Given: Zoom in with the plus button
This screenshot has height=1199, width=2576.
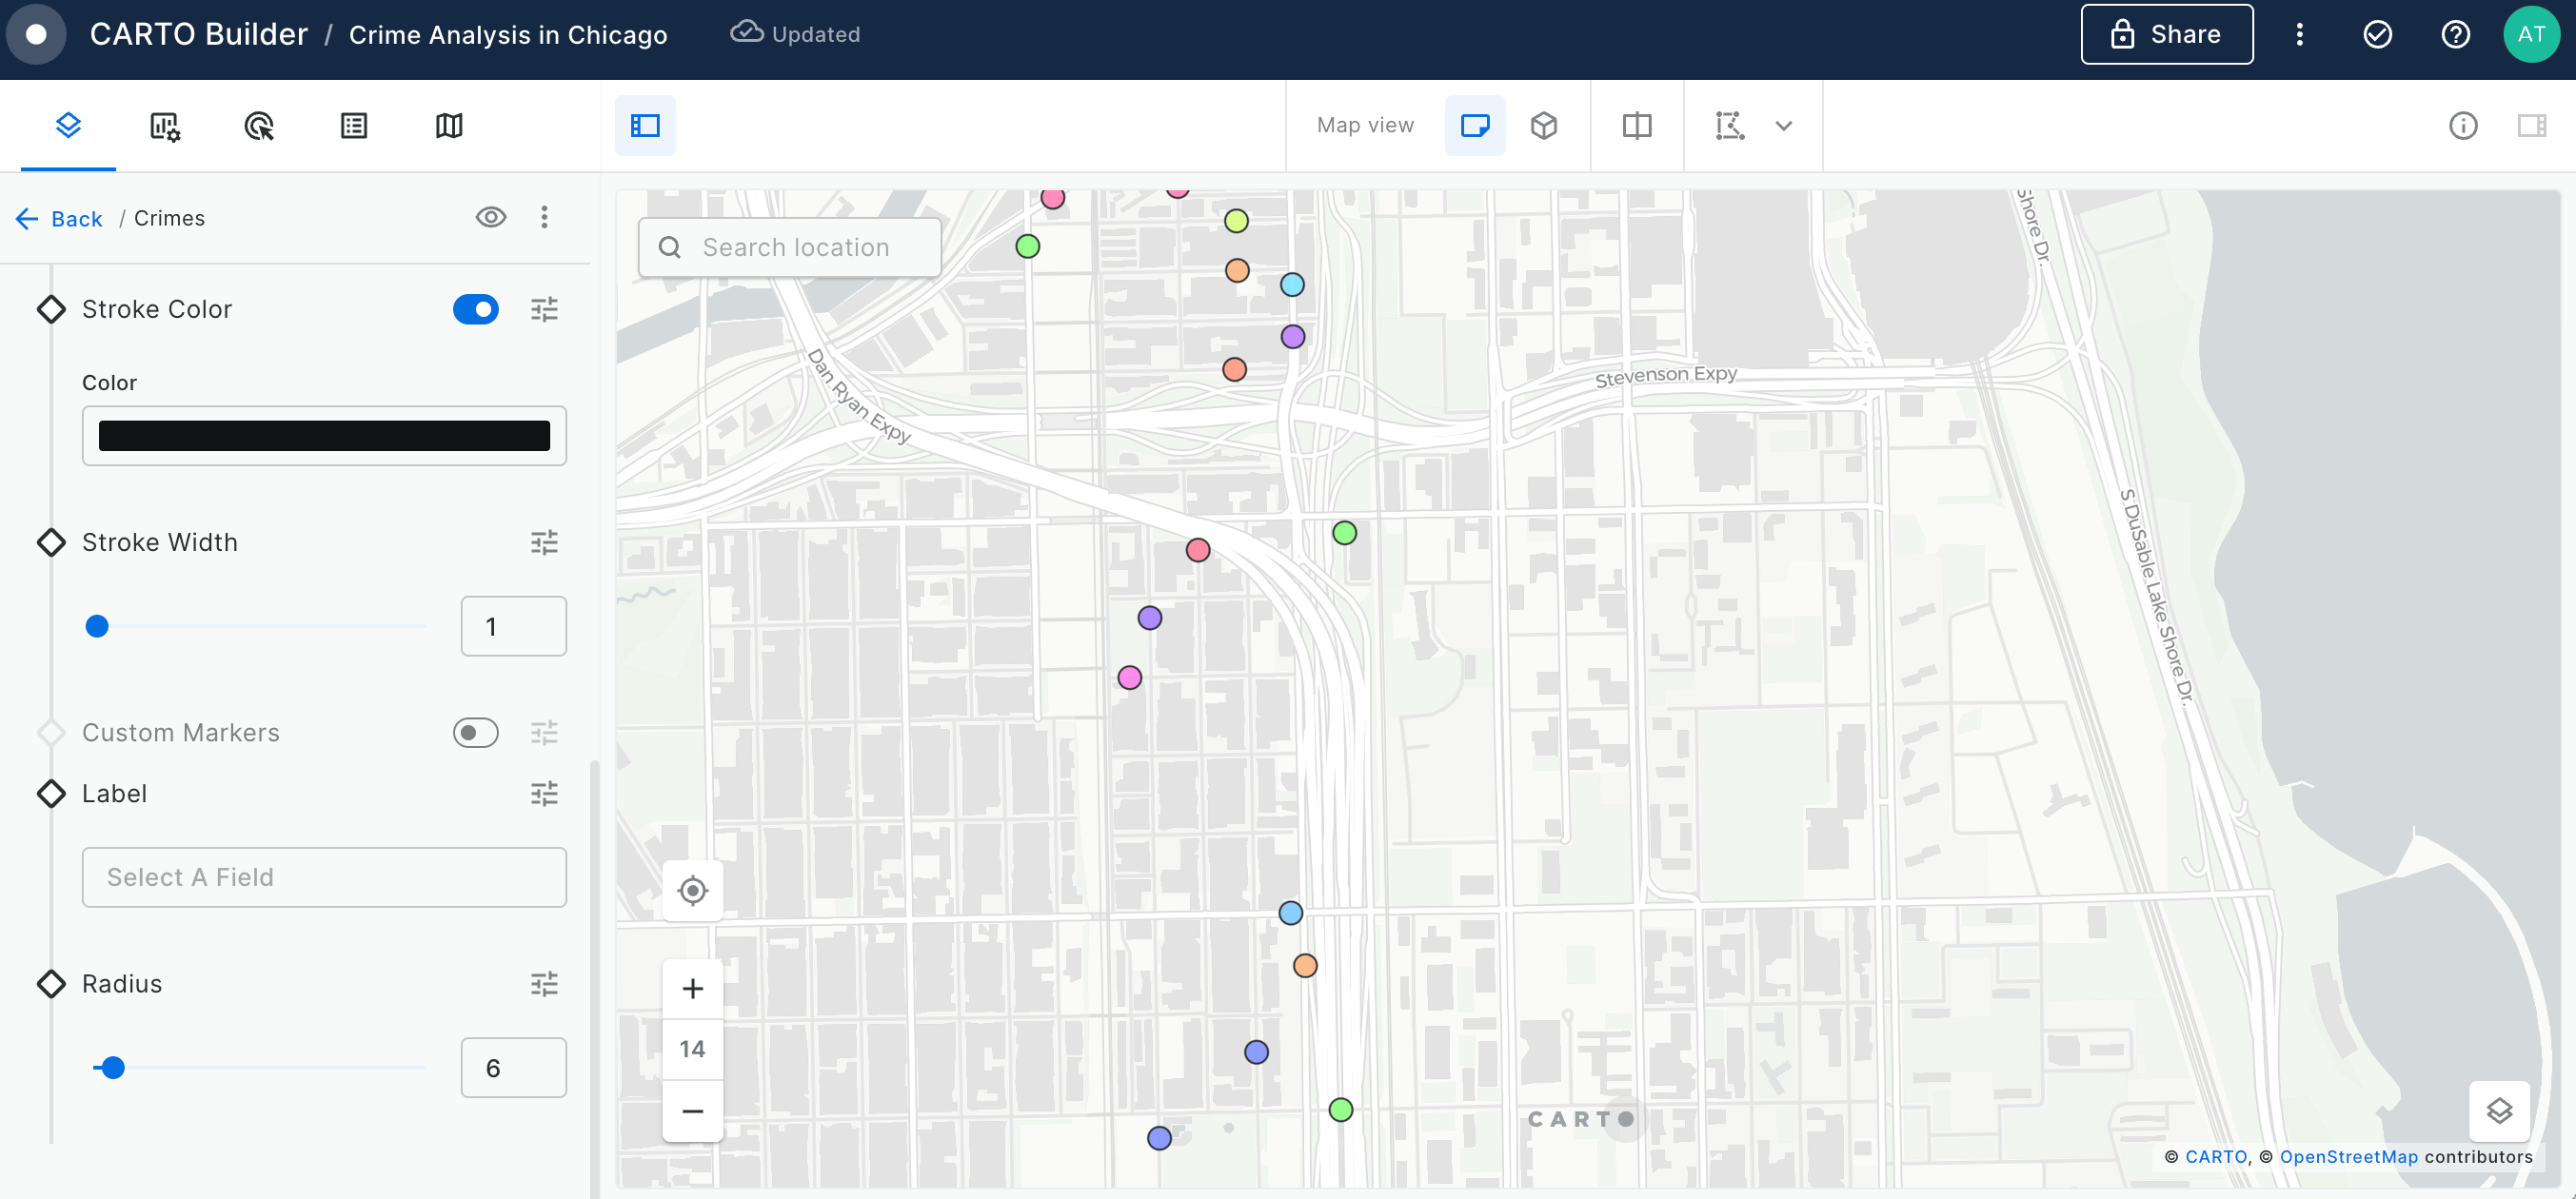Looking at the screenshot, I should 693,988.
